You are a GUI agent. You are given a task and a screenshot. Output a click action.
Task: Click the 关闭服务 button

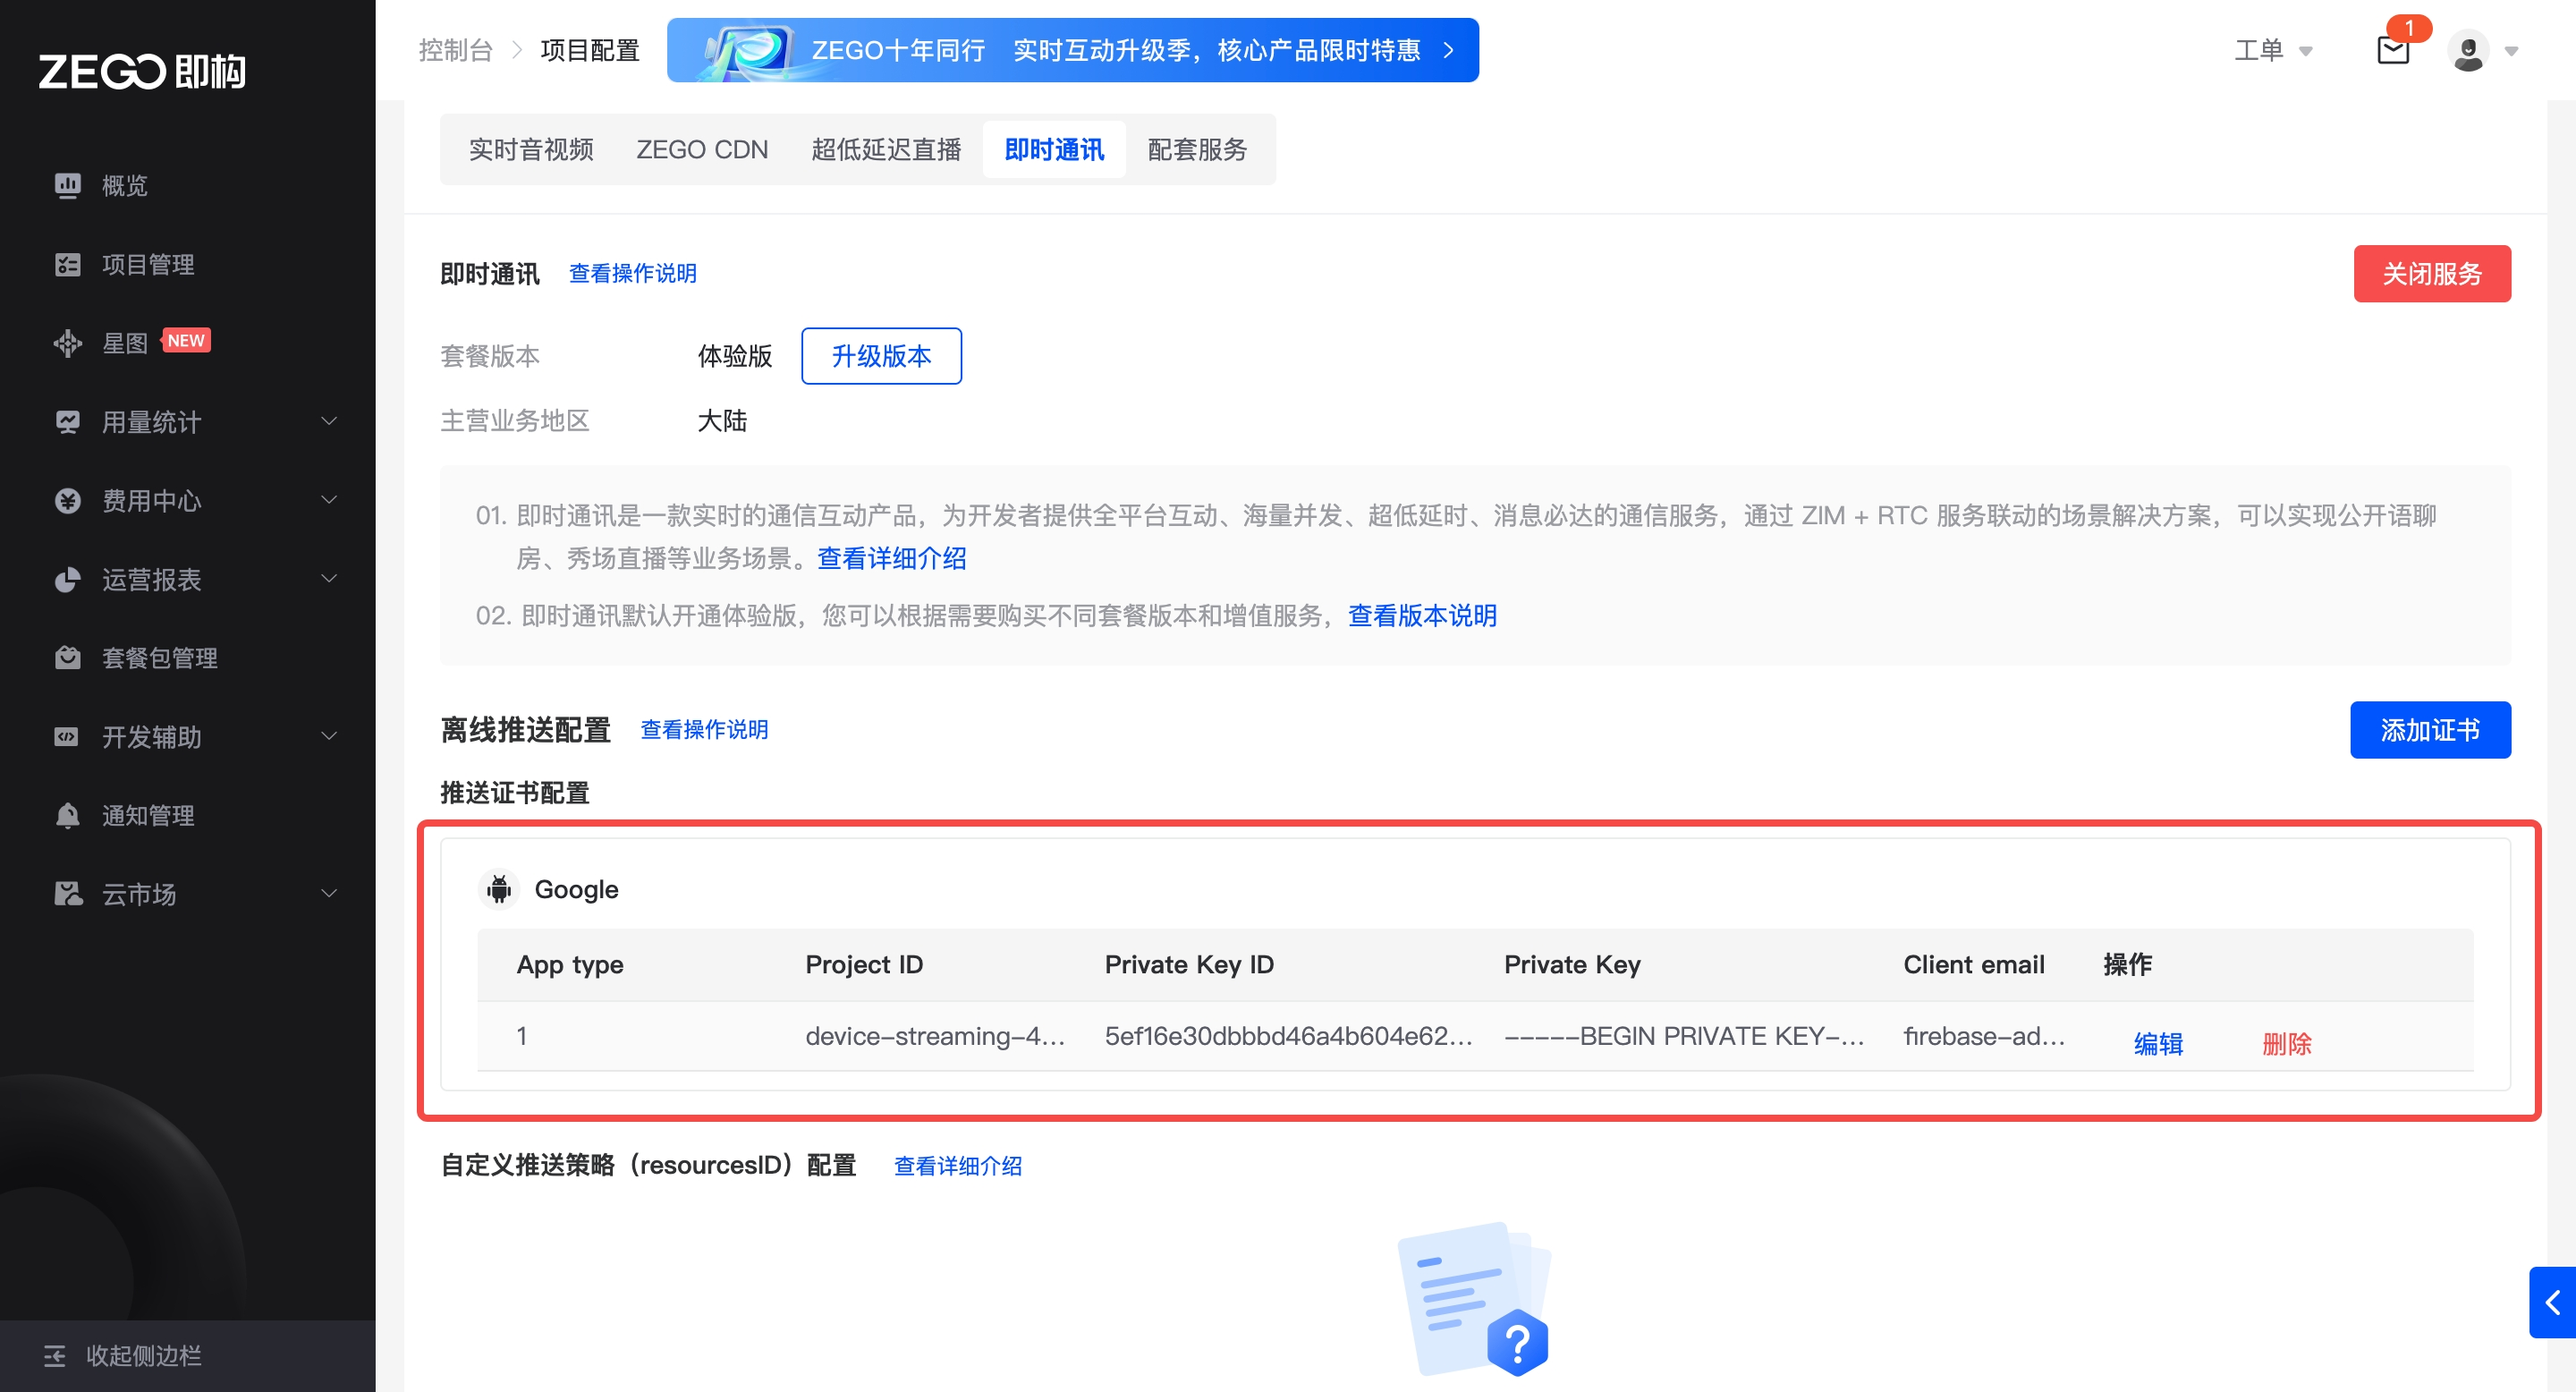[2432, 274]
